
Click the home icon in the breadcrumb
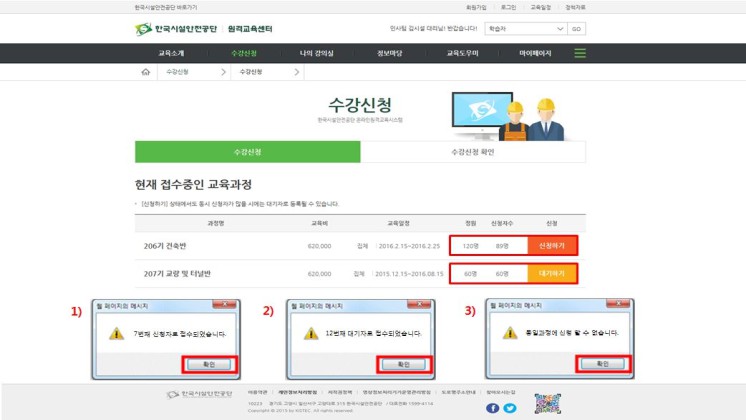point(146,72)
